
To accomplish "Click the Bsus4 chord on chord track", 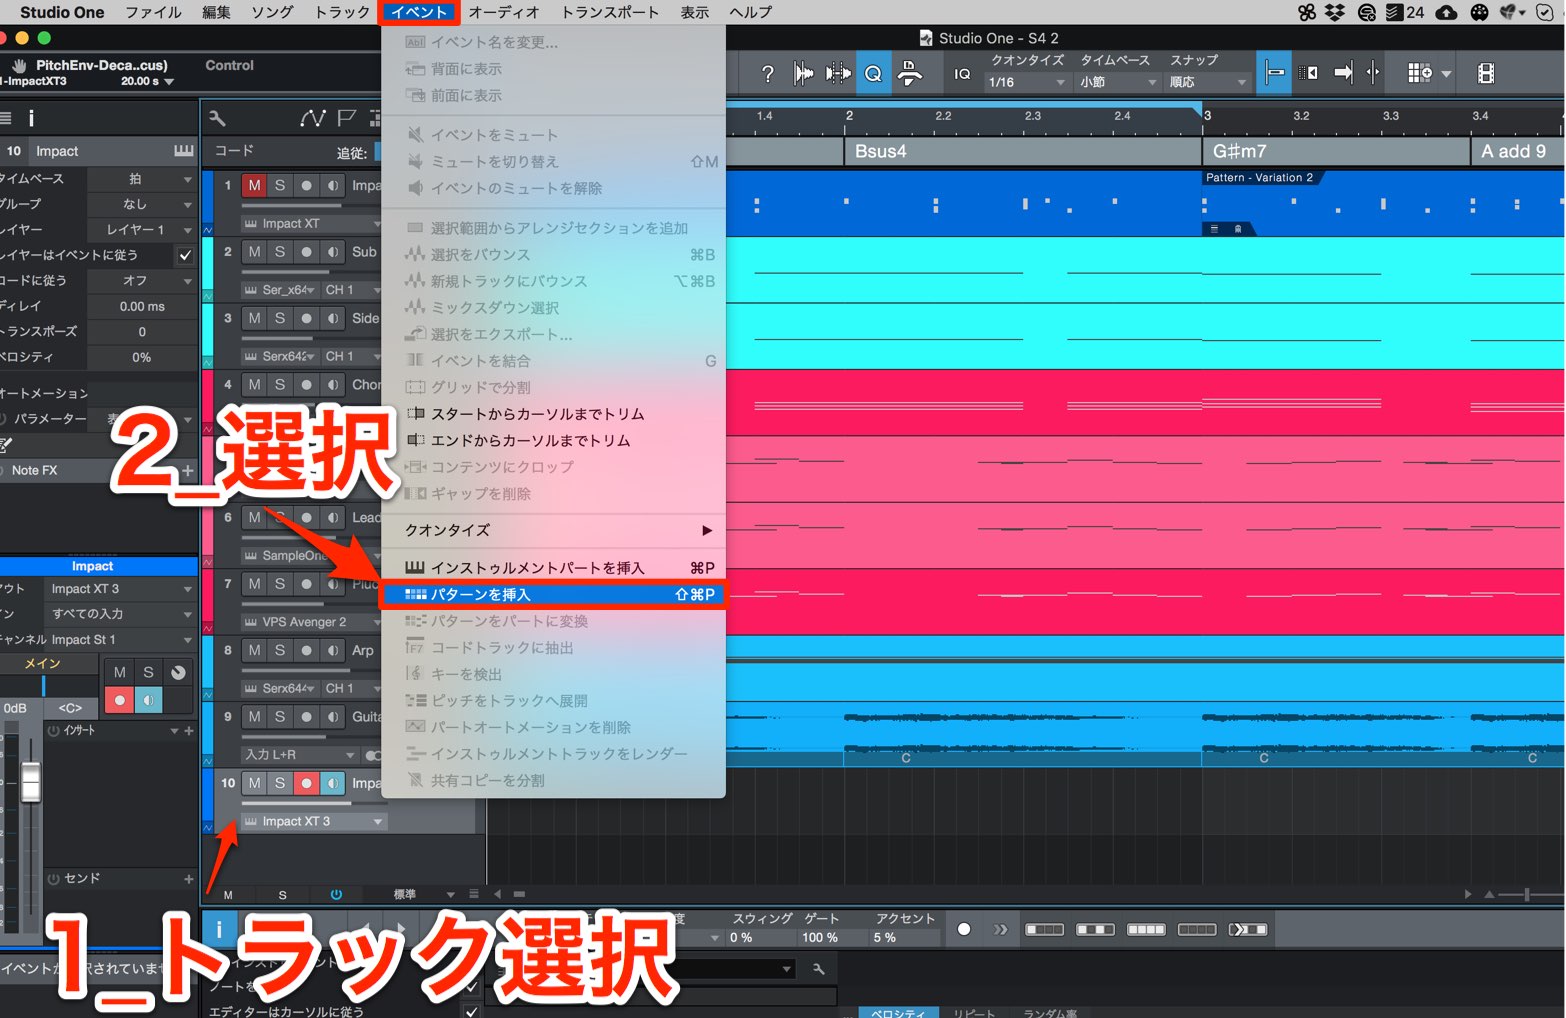I will point(1022,151).
